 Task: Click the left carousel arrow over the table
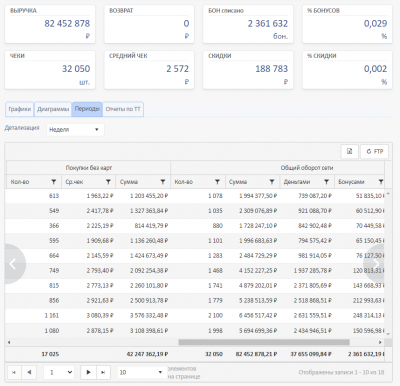click(13, 264)
